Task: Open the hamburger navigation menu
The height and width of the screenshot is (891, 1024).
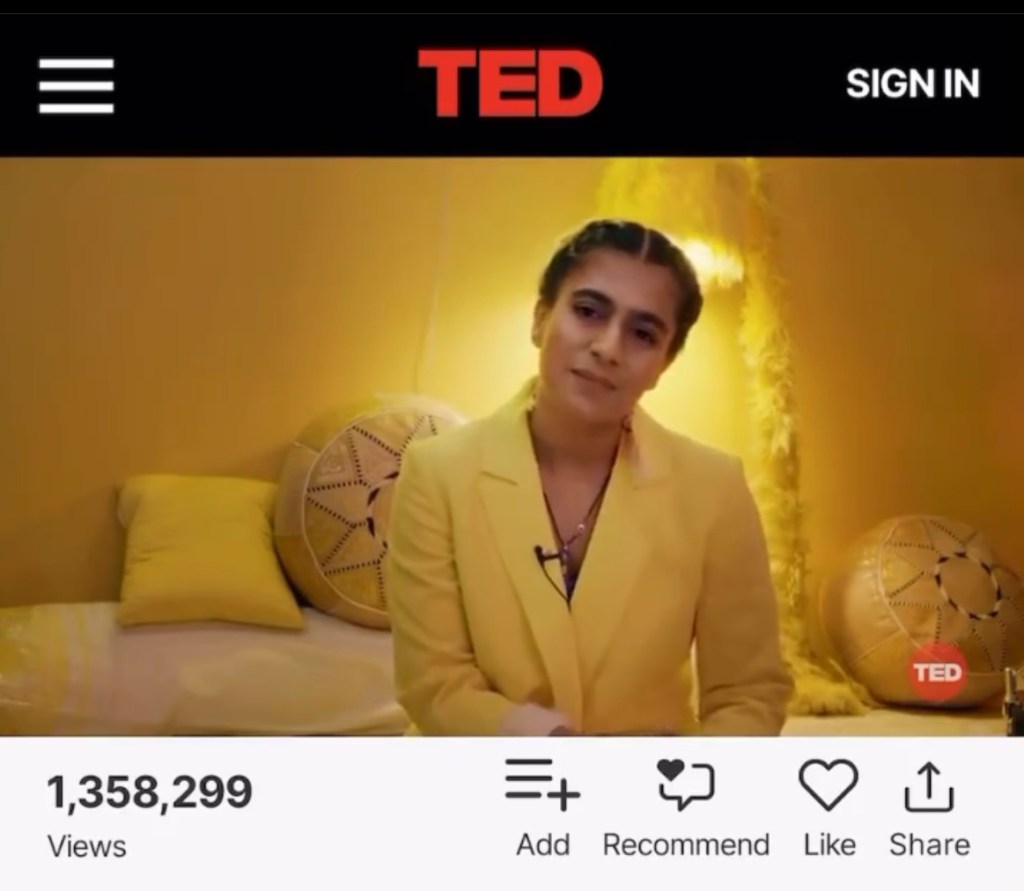Action: [76, 86]
